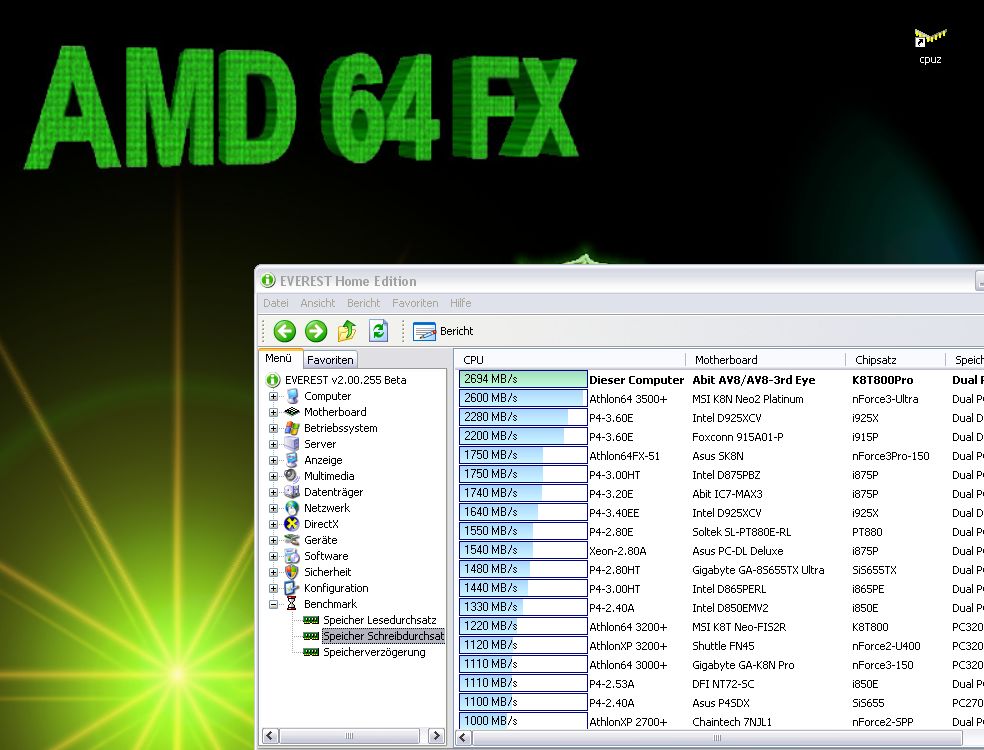Select the Motherboard tree icon

point(292,412)
